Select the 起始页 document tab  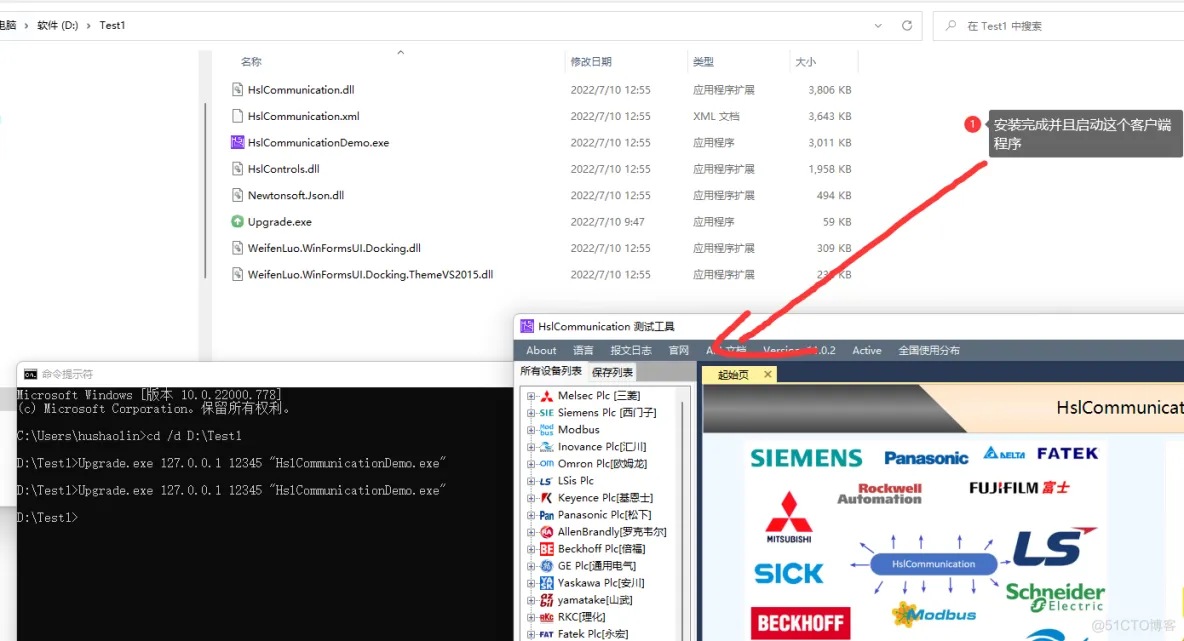732,374
